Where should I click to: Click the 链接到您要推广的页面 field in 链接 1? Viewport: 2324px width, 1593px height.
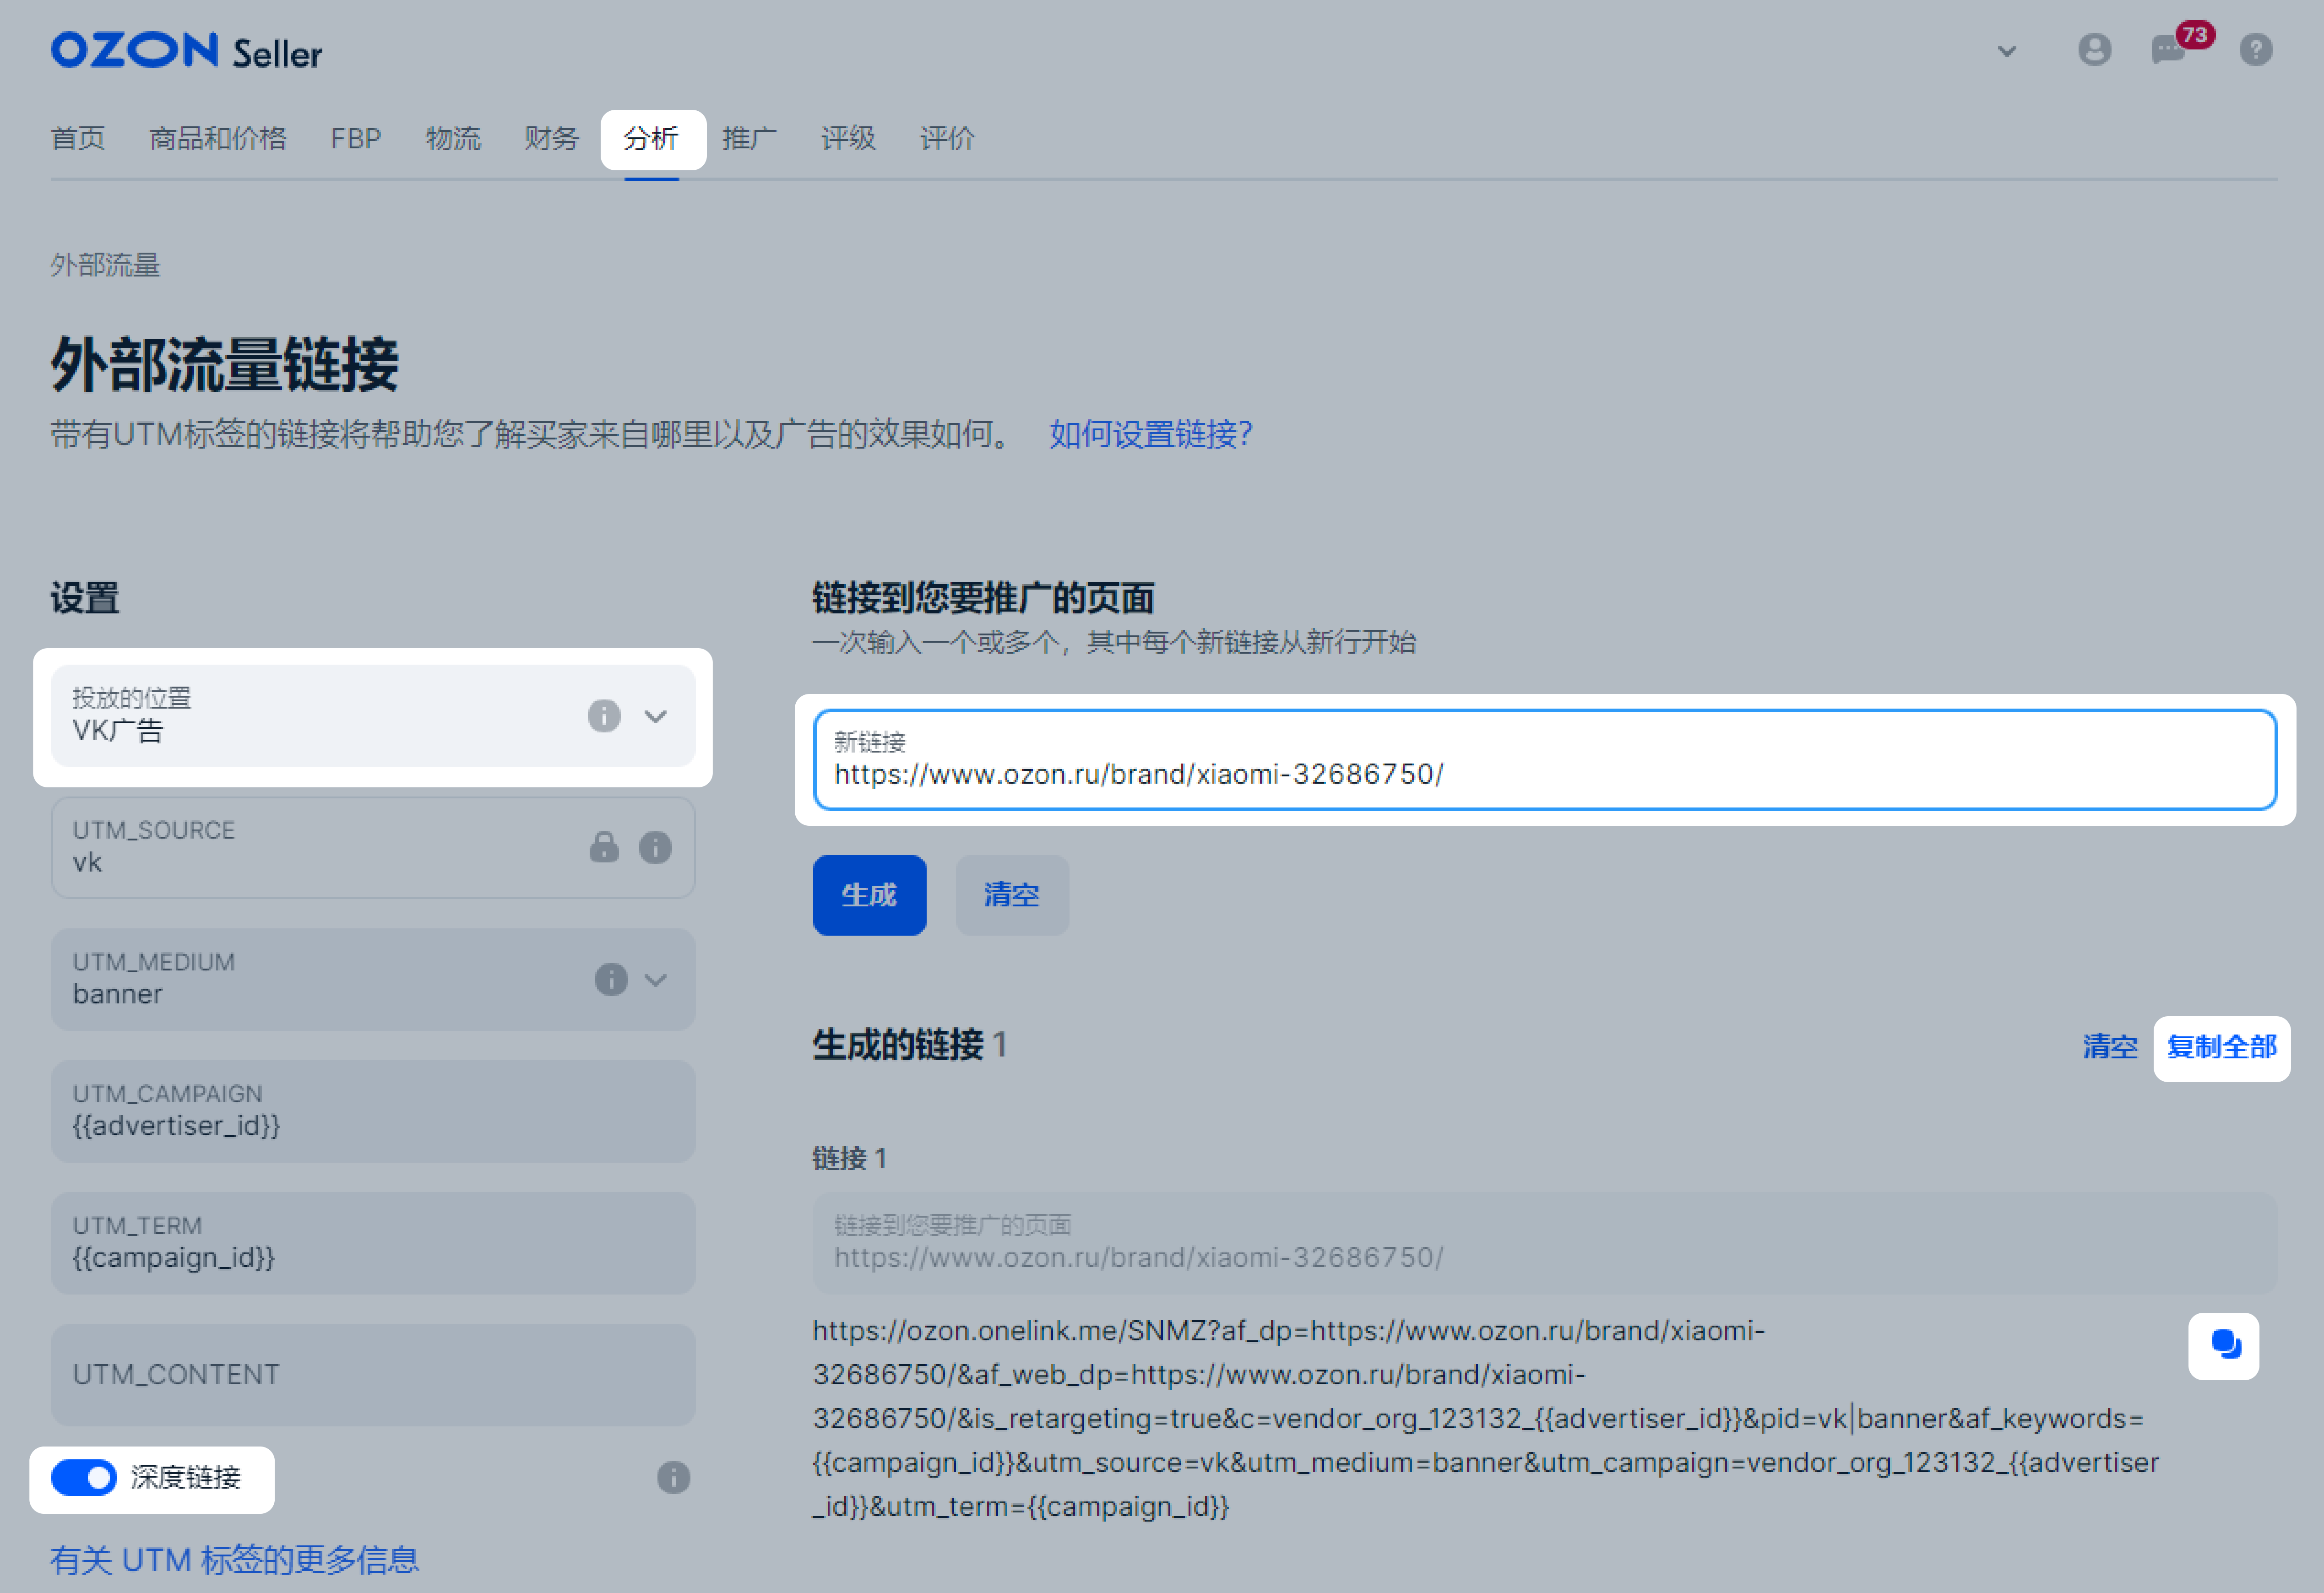[x=1545, y=1243]
